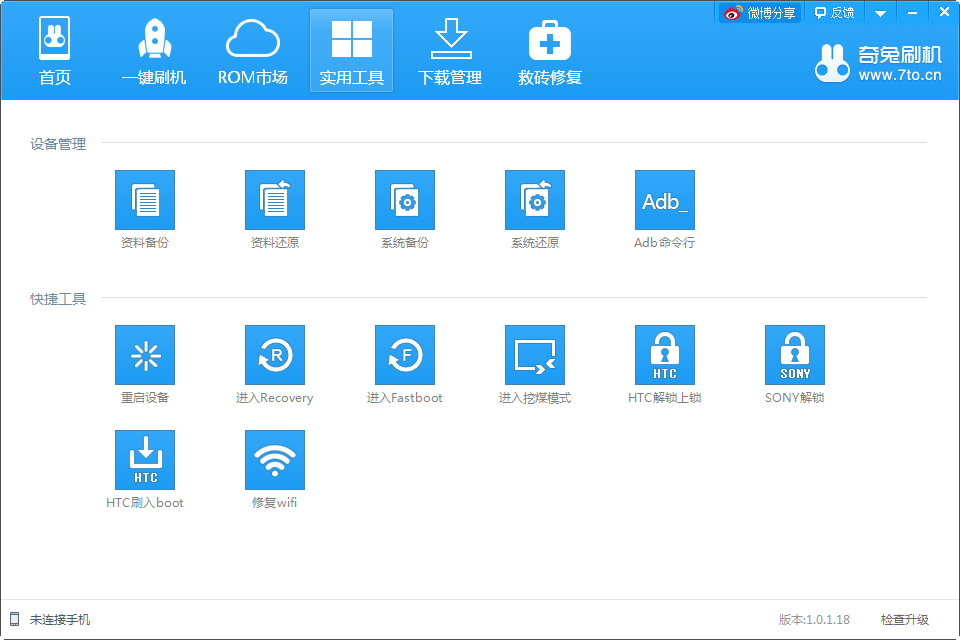Image resolution: width=960 pixels, height=640 pixels.
Task: Open 系统备份 system backup tool
Action: point(405,200)
